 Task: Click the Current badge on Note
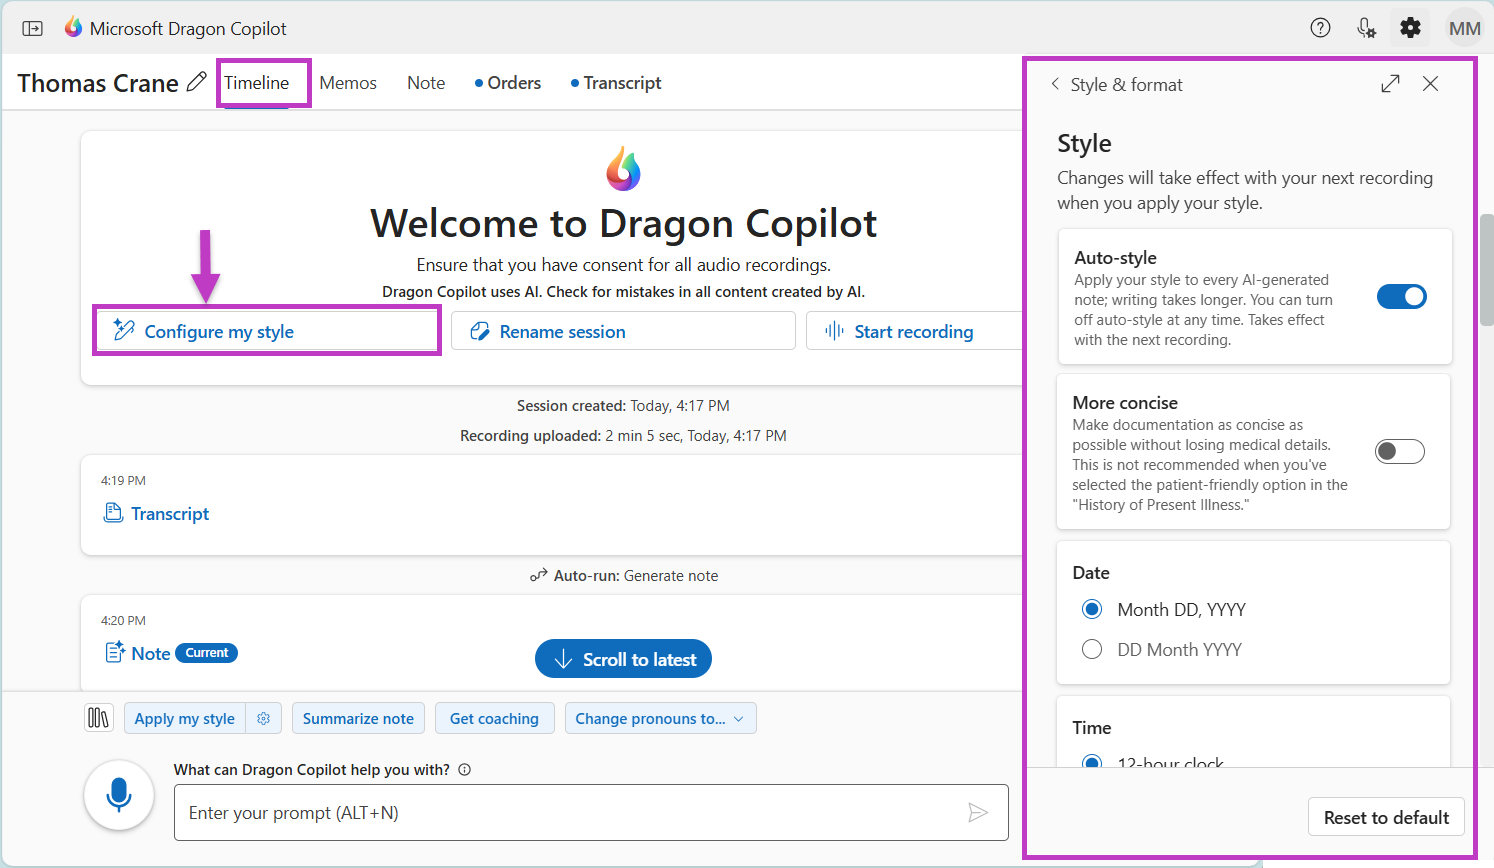tap(206, 653)
